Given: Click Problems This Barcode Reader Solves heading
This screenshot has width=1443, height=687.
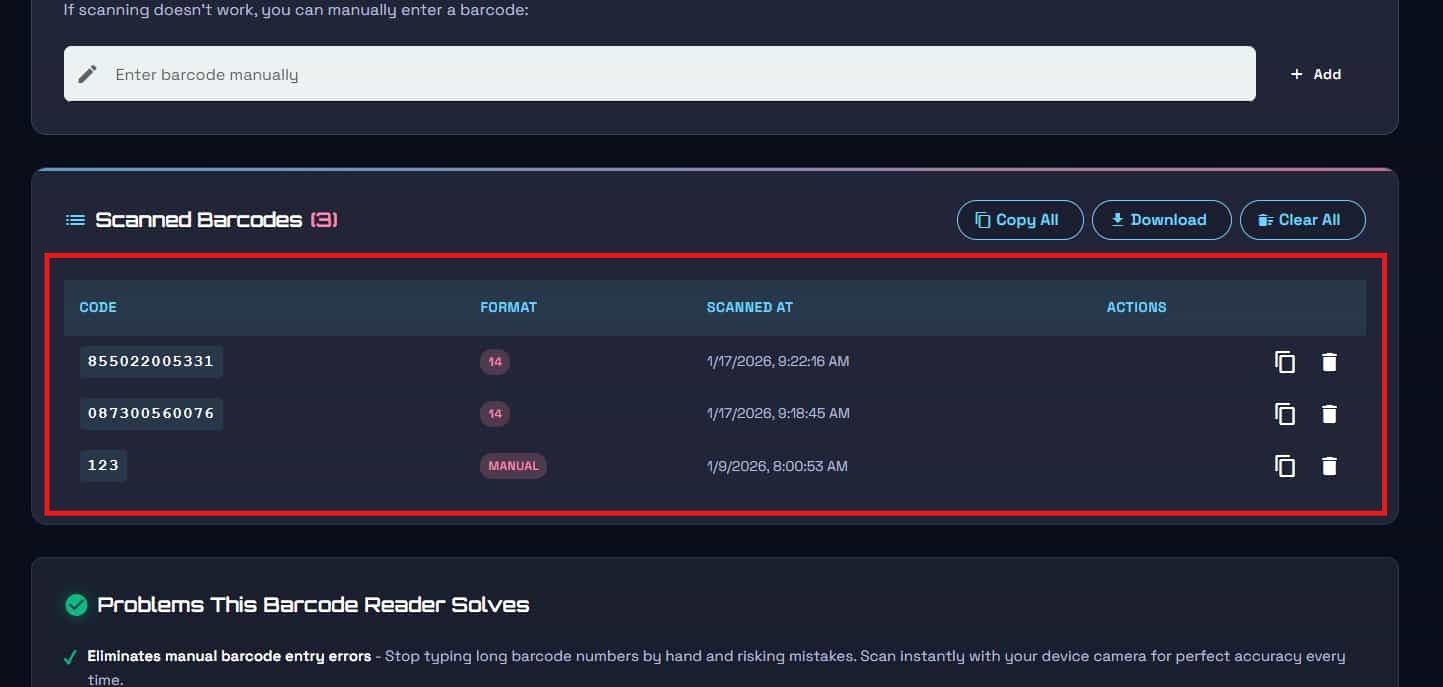Looking at the screenshot, I should point(313,605).
